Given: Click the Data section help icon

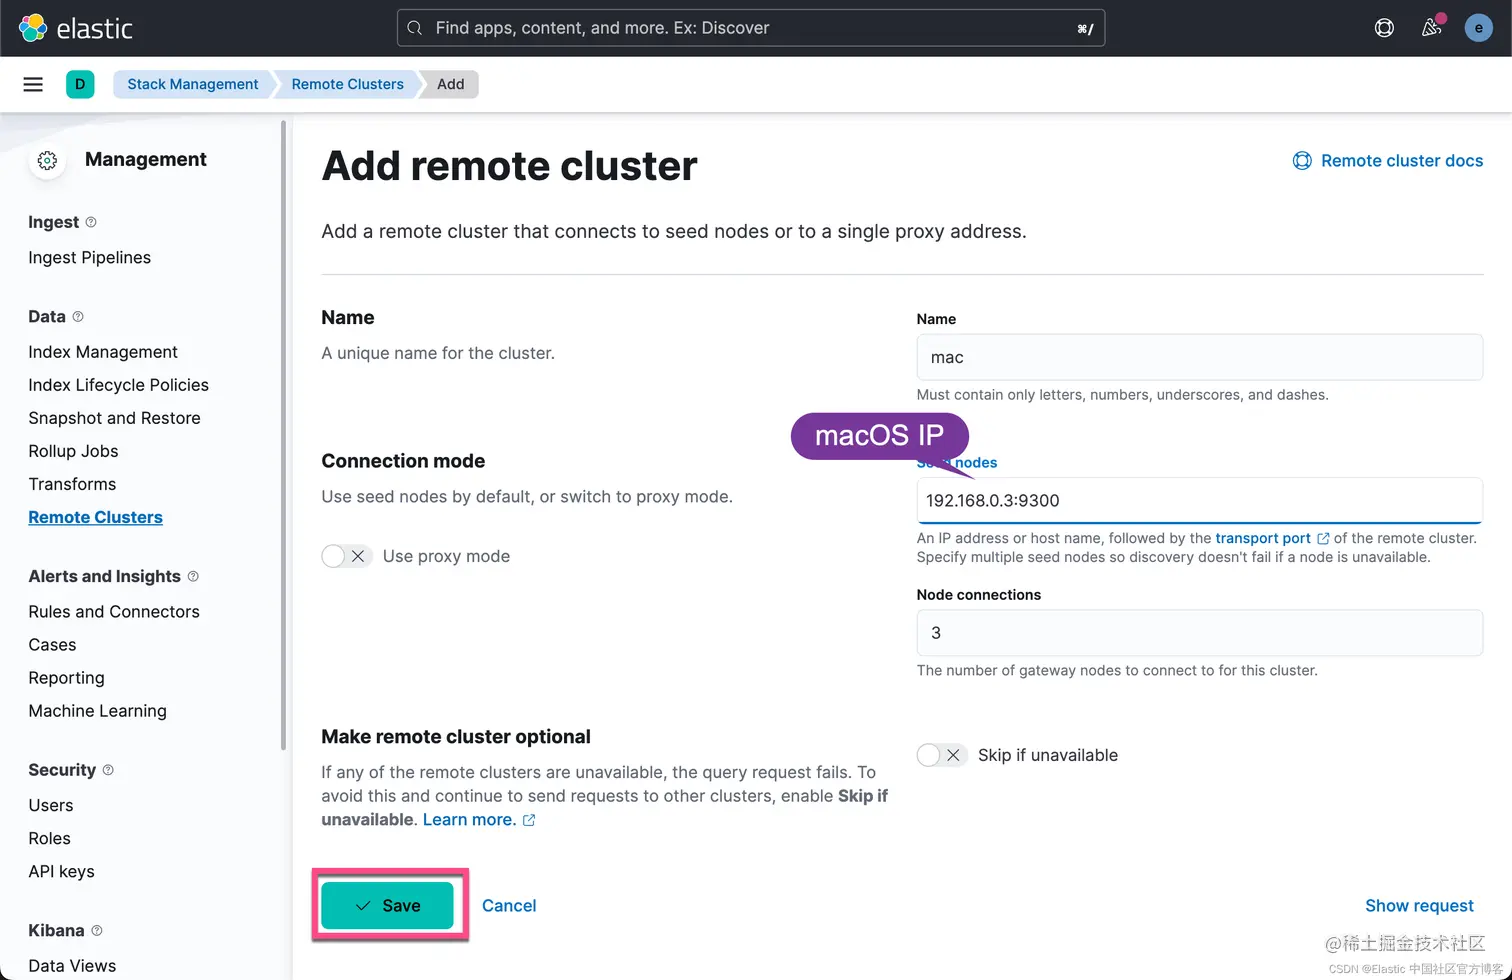Looking at the screenshot, I should pos(78,317).
